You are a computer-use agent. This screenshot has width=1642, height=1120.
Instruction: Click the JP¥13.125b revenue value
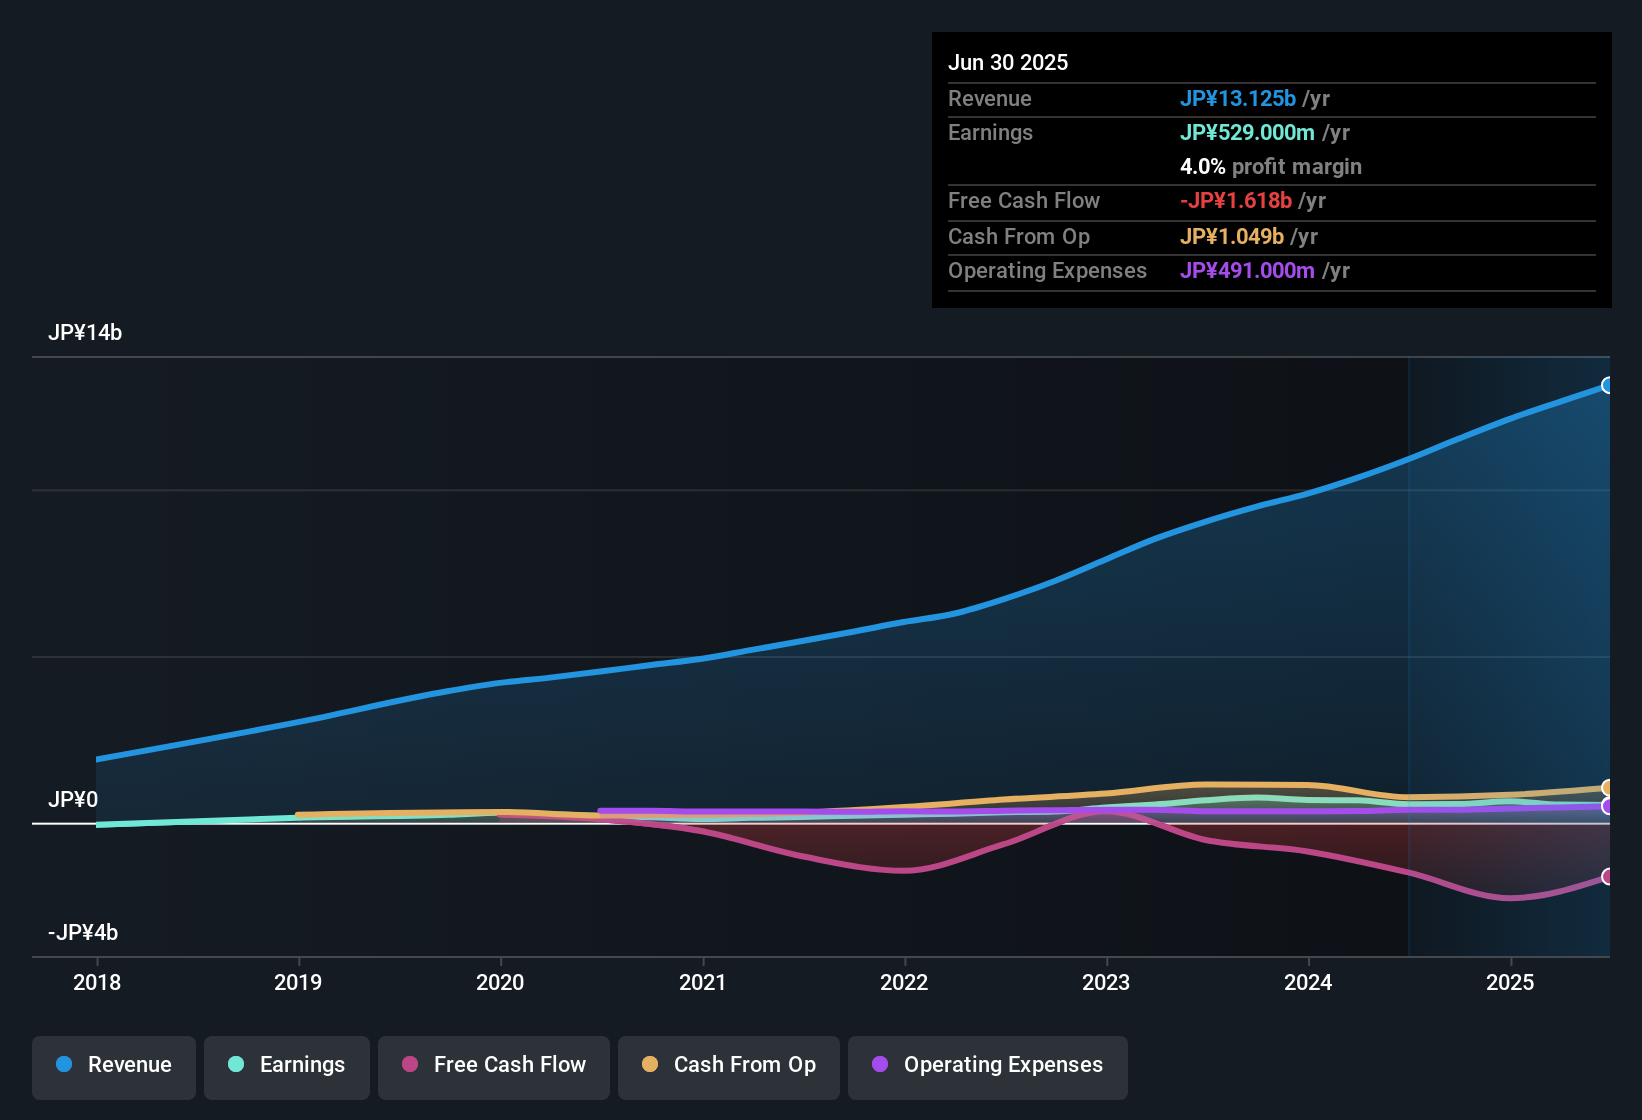coord(1239,99)
